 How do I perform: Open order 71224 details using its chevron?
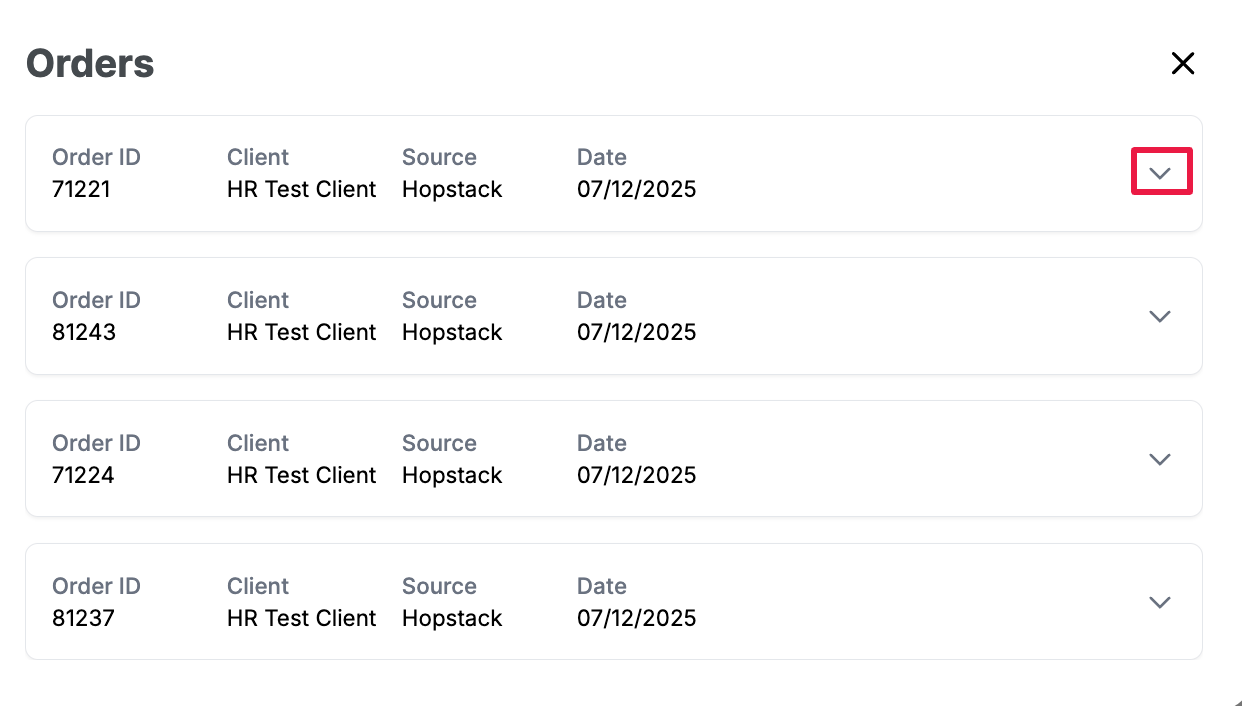click(x=1160, y=459)
